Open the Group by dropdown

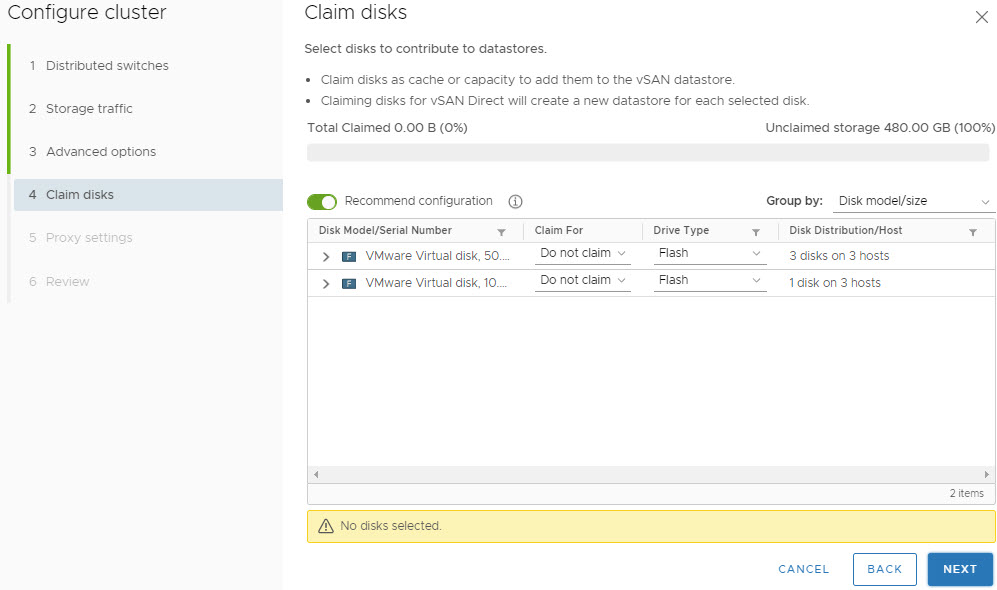click(914, 202)
